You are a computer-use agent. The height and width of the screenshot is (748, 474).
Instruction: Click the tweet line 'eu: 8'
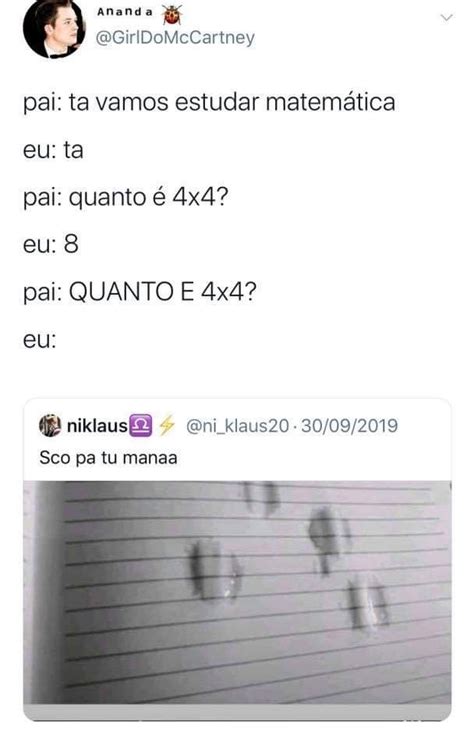pyautogui.click(x=51, y=245)
